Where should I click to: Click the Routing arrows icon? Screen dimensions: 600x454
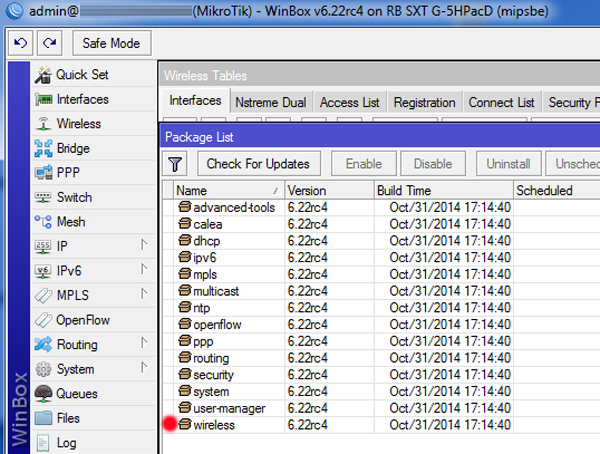point(43,345)
